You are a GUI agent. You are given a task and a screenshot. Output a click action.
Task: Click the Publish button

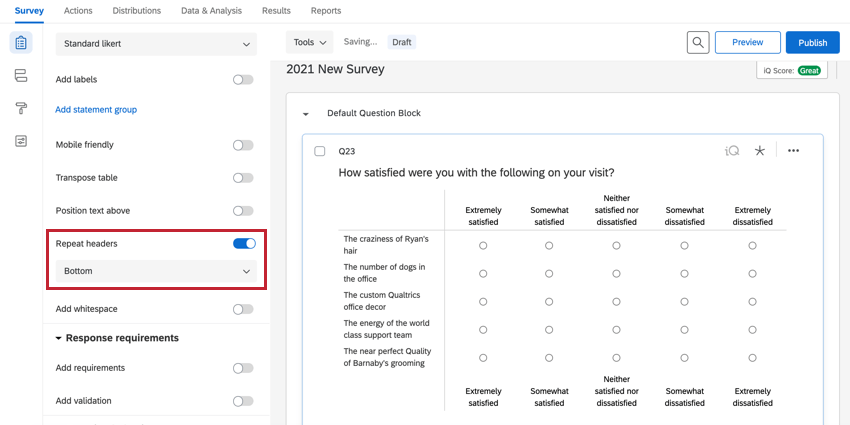click(812, 42)
